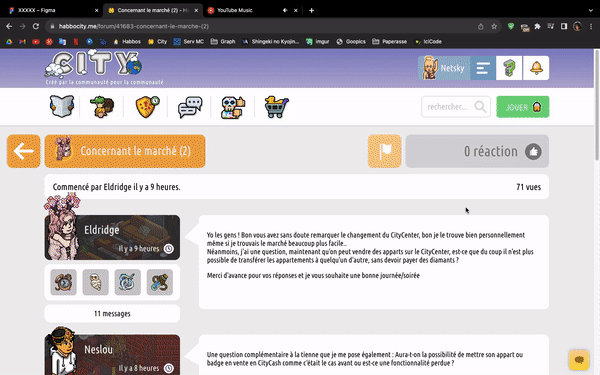
Task: Click Eldridge's fourth snake badge
Action: 160,282
